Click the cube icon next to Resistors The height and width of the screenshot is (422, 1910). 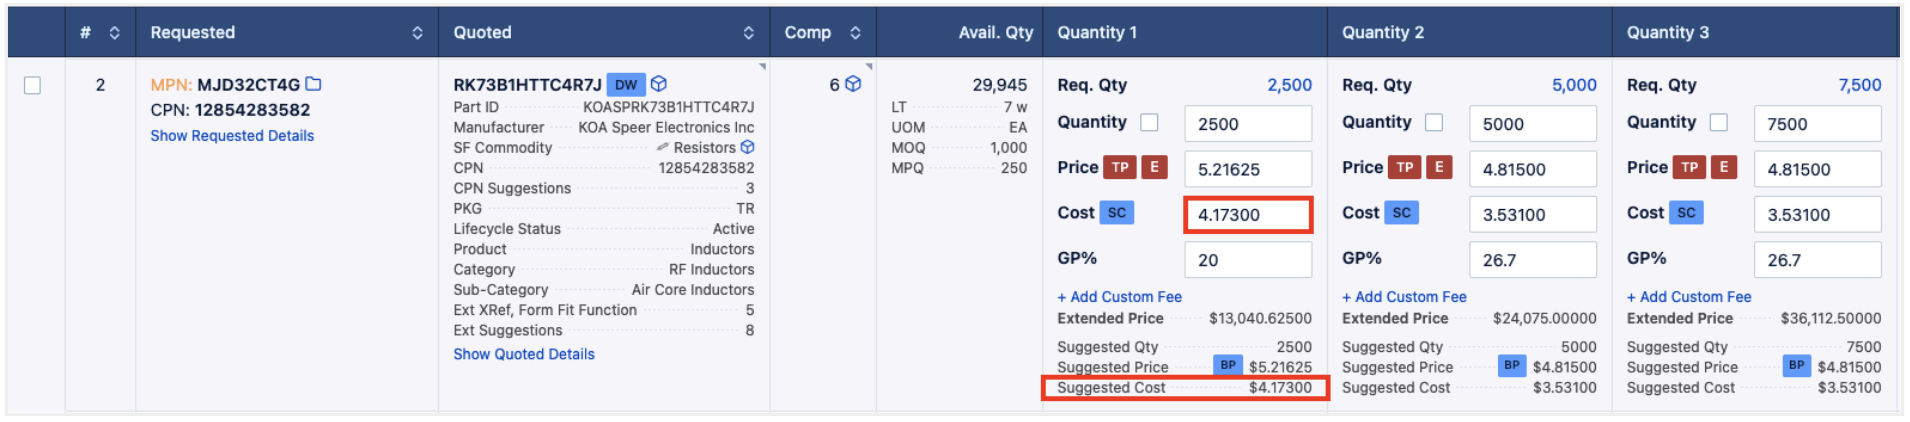point(747,147)
